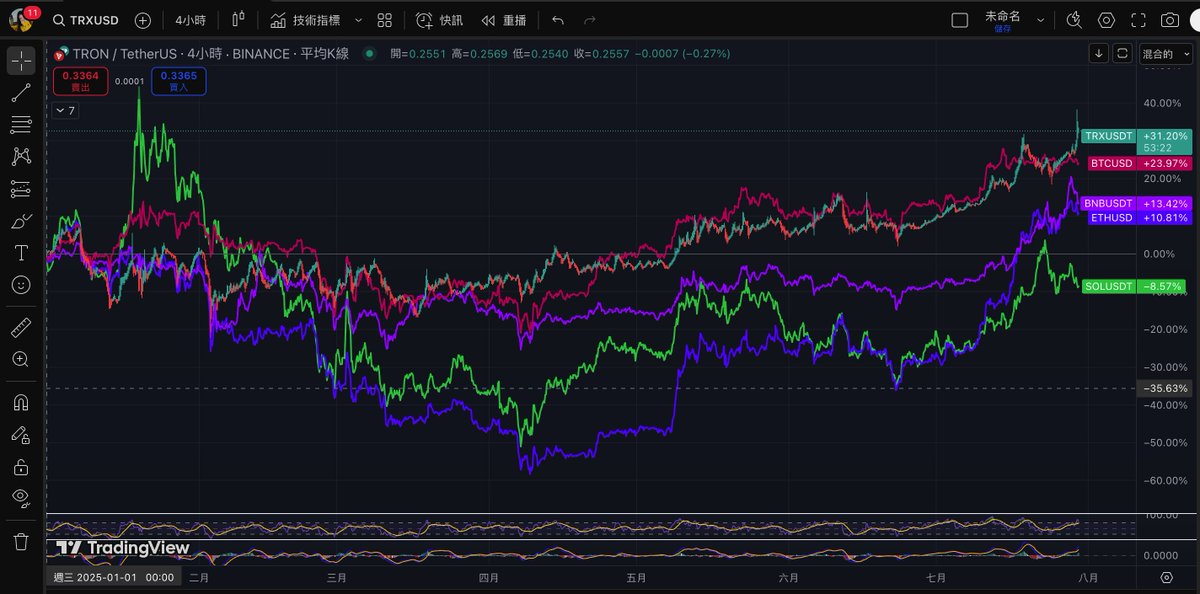Screen dimensions: 1200x594
Task: Click the 未命名 layout save button
Action: pyautogui.click(x=1003, y=20)
